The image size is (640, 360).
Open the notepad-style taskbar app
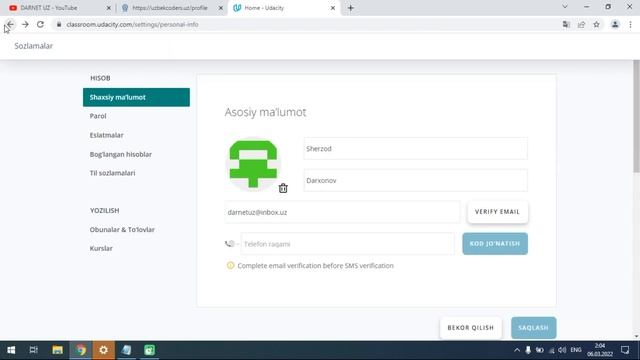126,350
